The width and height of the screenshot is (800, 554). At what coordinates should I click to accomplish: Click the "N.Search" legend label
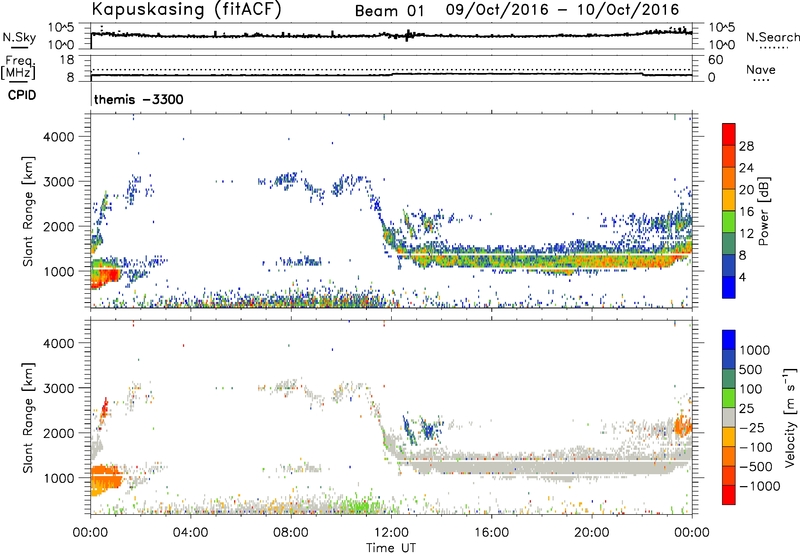pos(772,37)
